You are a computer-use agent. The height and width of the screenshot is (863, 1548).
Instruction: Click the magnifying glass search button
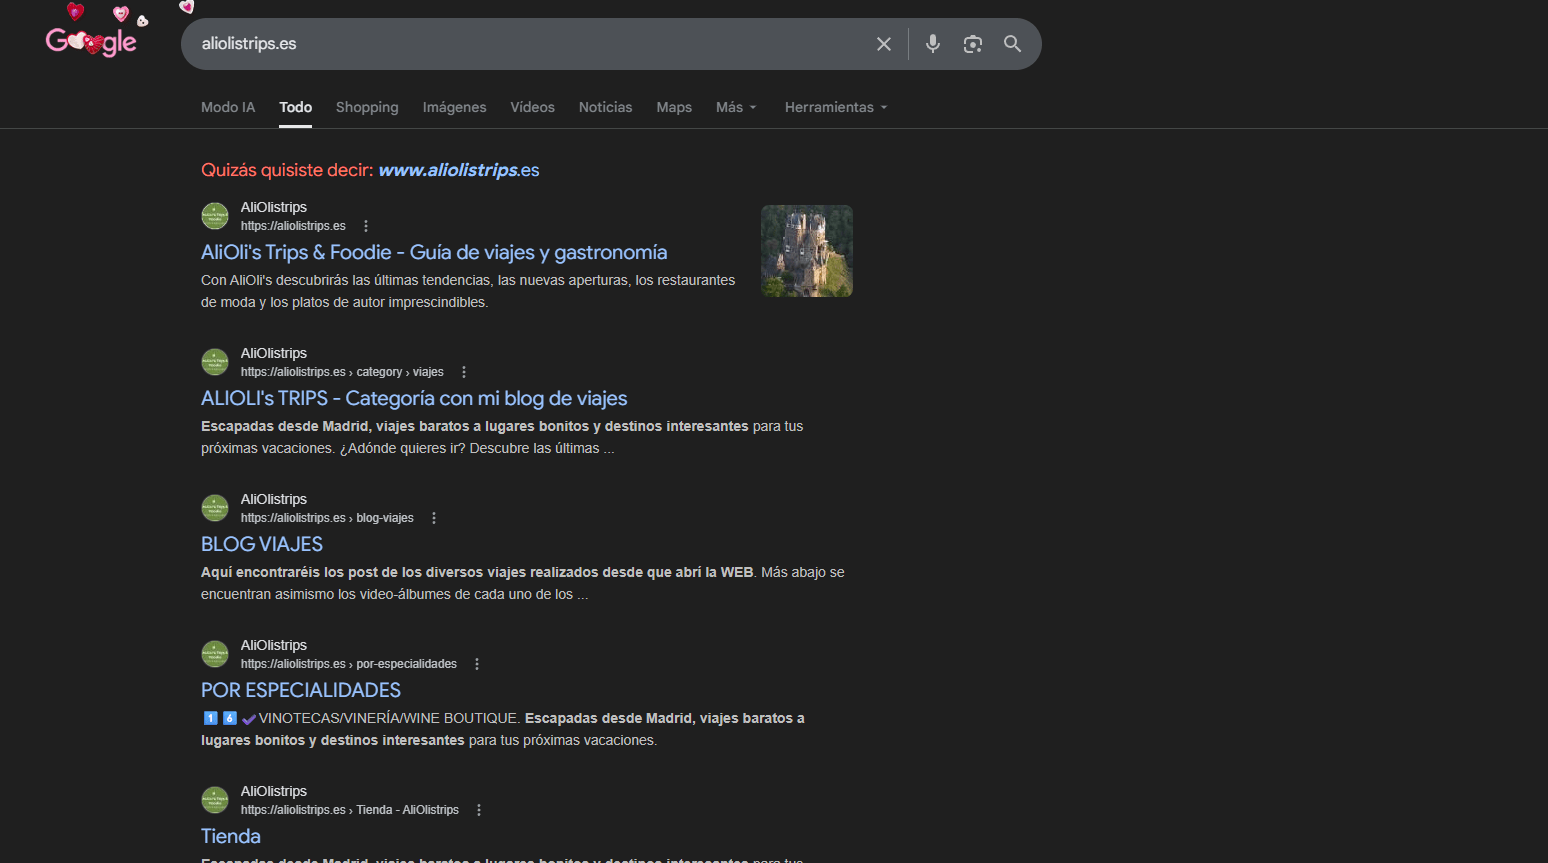click(x=1012, y=44)
